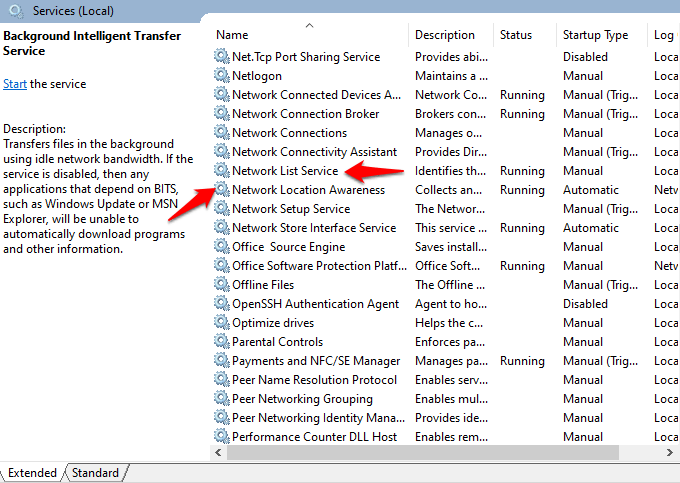This screenshot has width=680, height=483.
Task: Click the Parental Controls service icon
Action: click(222, 342)
